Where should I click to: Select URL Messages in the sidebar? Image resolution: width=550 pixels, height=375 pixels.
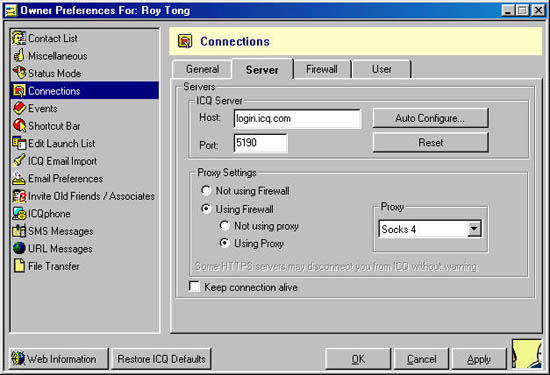click(60, 249)
